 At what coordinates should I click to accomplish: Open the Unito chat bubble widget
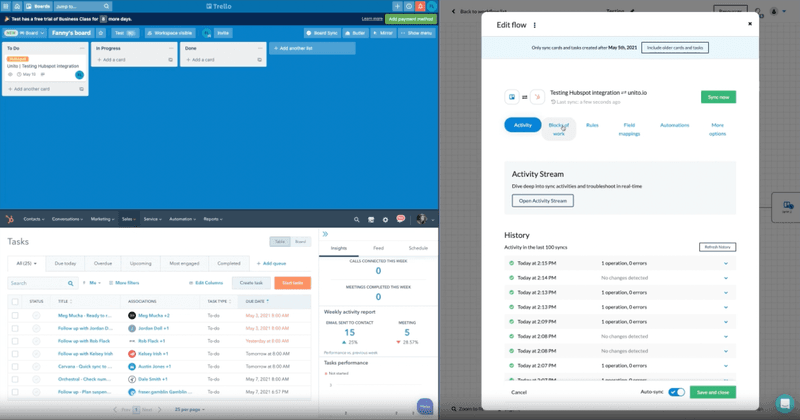tap(785, 404)
